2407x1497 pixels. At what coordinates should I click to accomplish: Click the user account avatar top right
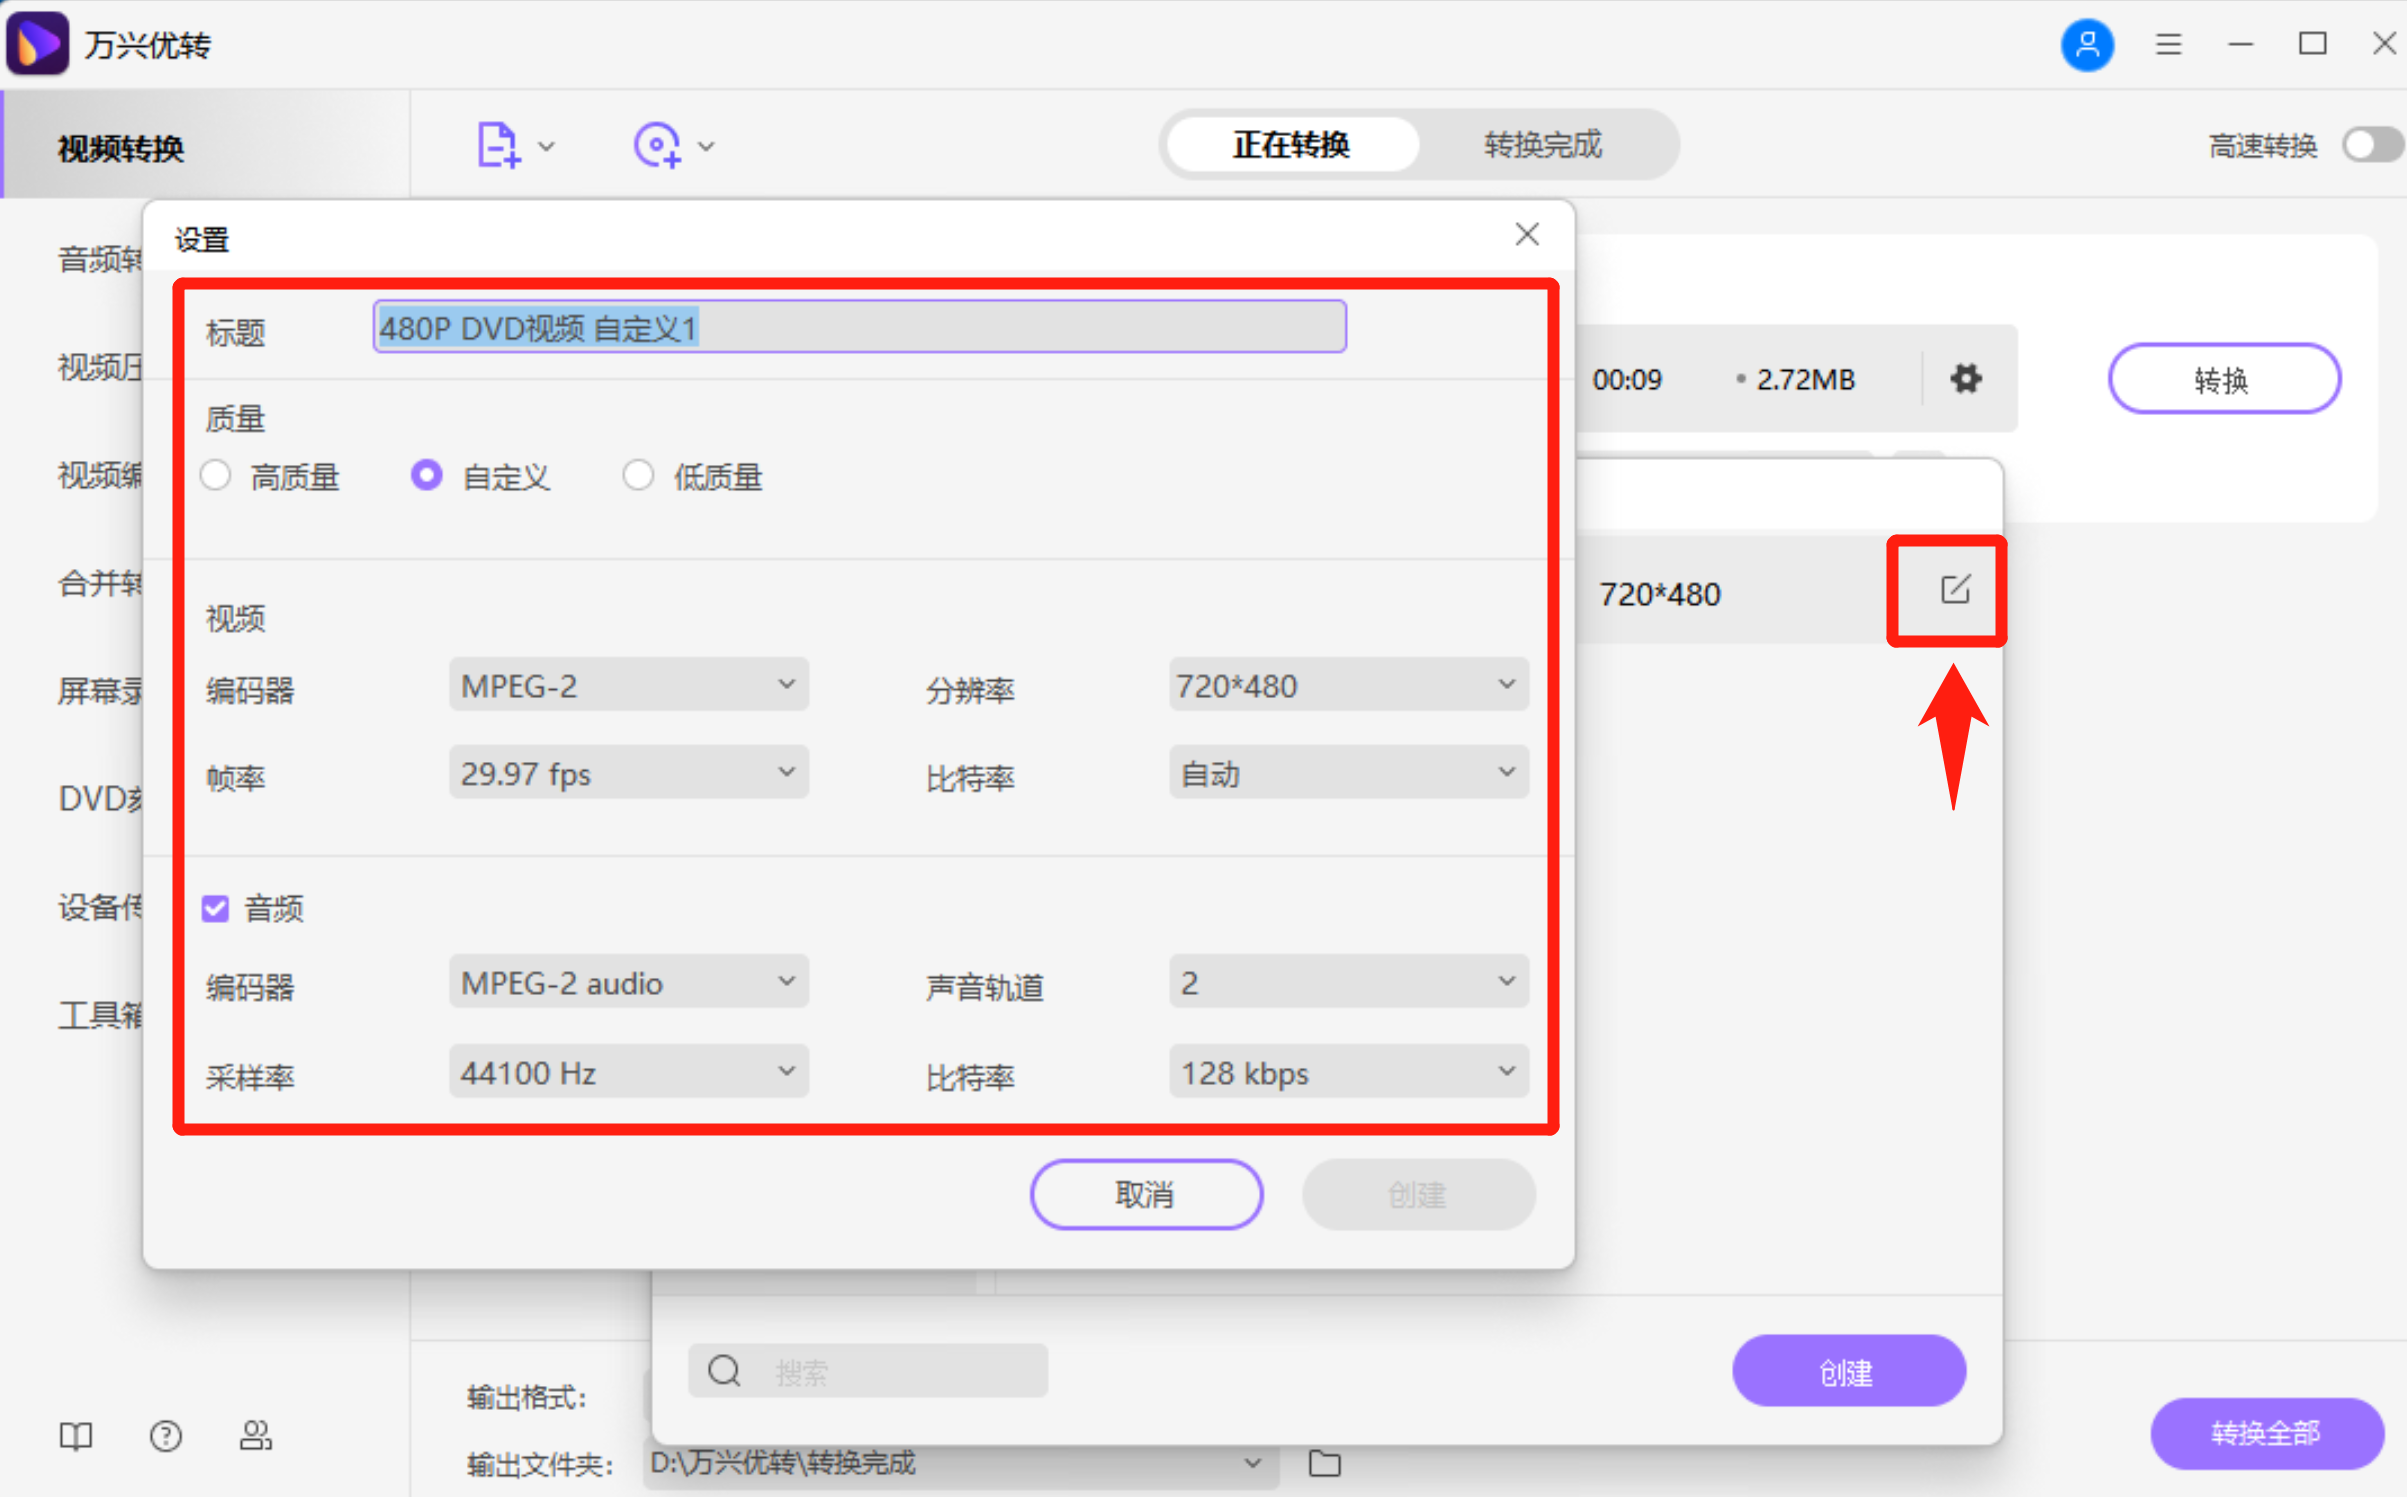(2087, 45)
